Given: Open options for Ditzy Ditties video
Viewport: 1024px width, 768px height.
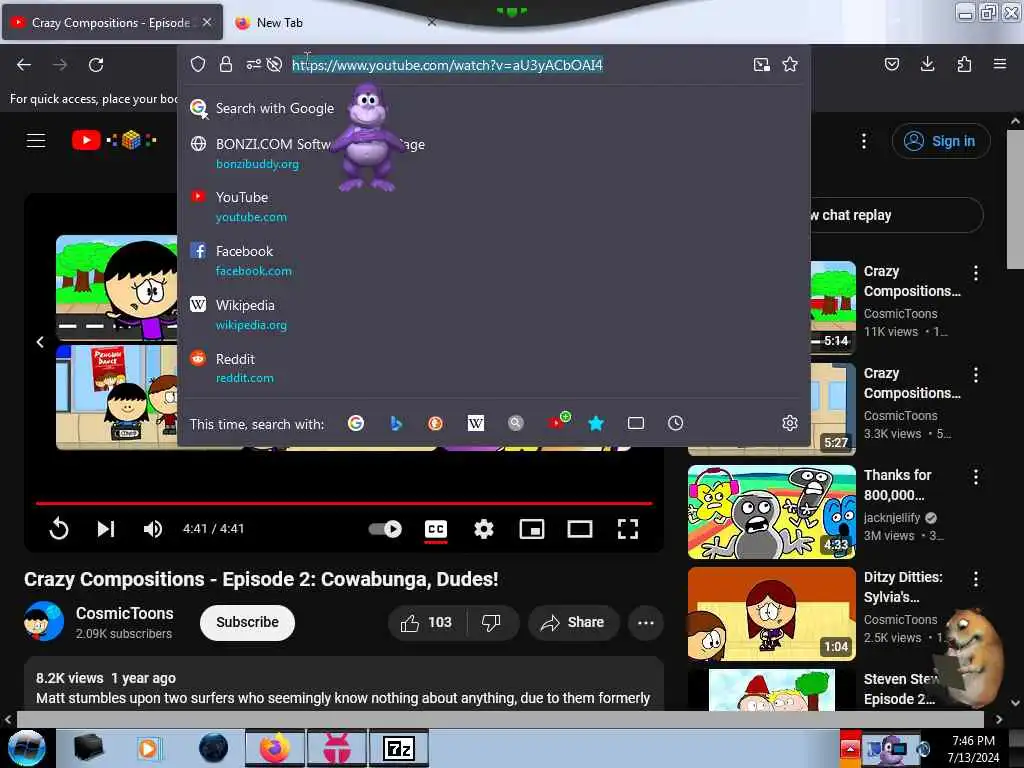Looking at the screenshot, I should (x=976, y=579).
